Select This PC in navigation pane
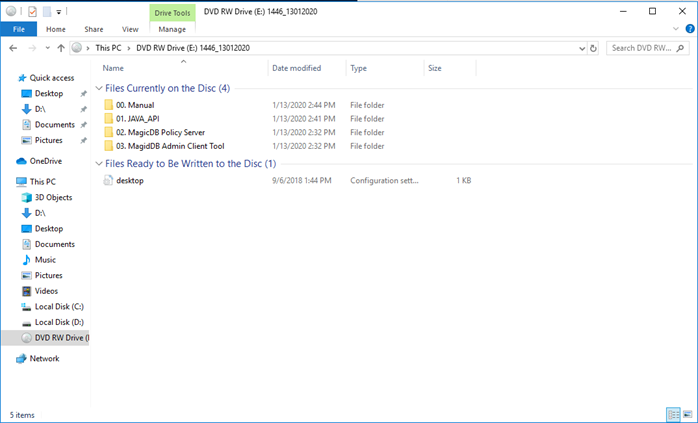 pyautogui.click(x=43, y=182)
